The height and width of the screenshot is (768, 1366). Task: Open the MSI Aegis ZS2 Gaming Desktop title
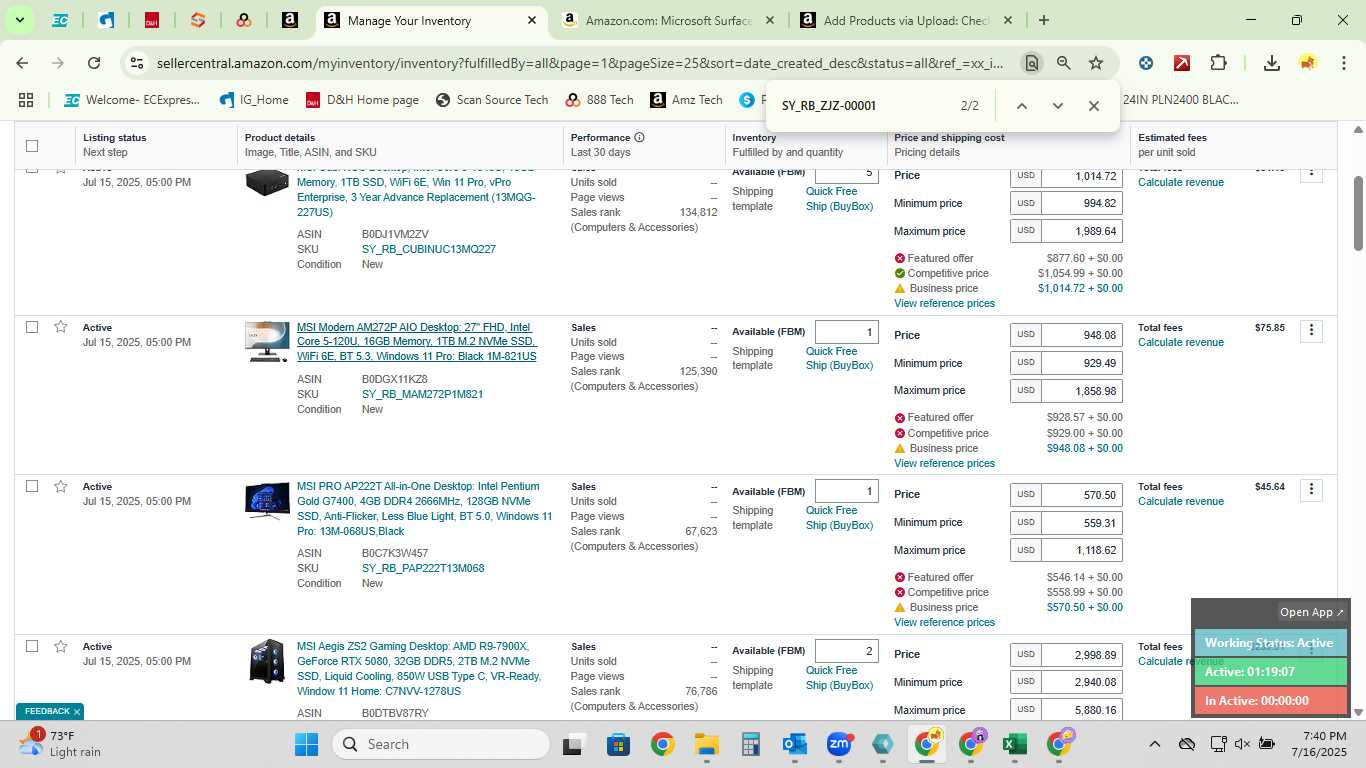pyautogui.click(x=419, y=669)
